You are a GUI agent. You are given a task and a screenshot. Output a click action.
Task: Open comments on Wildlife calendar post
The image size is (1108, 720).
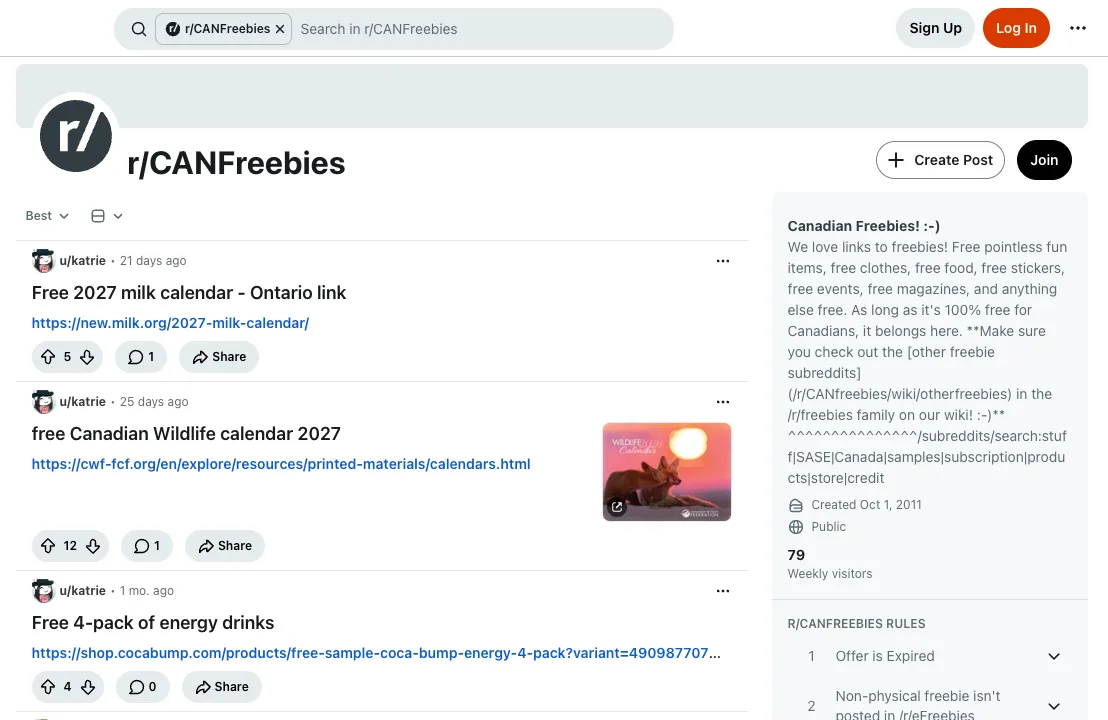coord(147,545)
